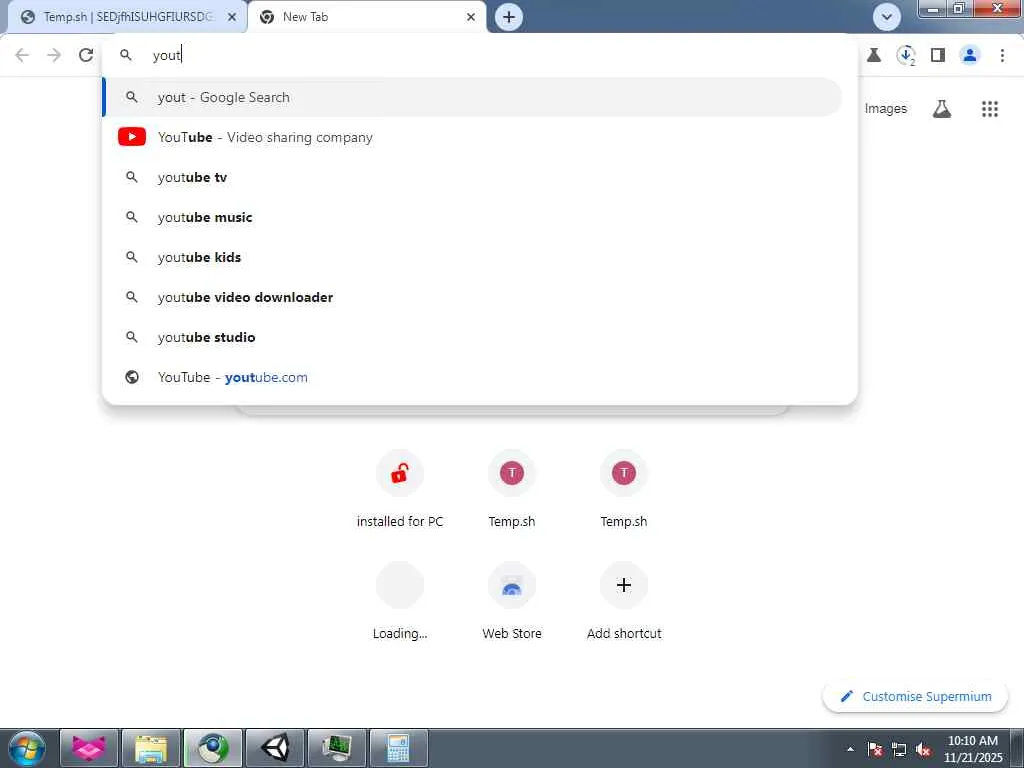Image resolution: width=1024 pixels, height=768 pixels.
Task: Show hidden system tray icons
Action: [x=850, y=749]
